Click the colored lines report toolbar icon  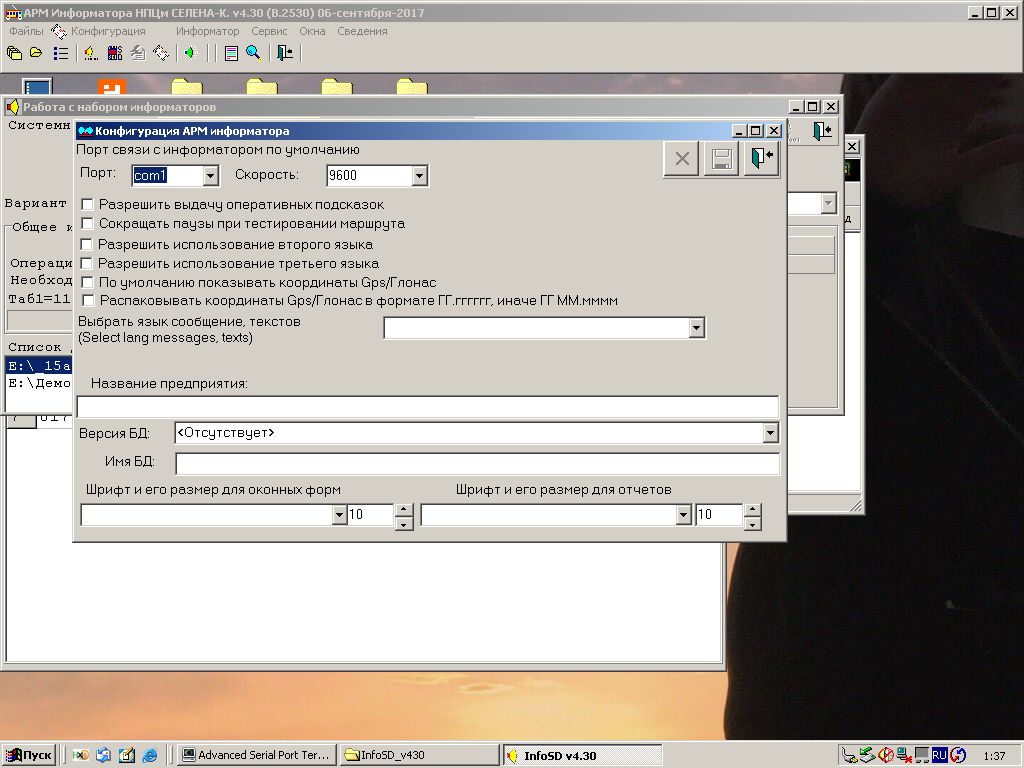(x=231, y=53)
